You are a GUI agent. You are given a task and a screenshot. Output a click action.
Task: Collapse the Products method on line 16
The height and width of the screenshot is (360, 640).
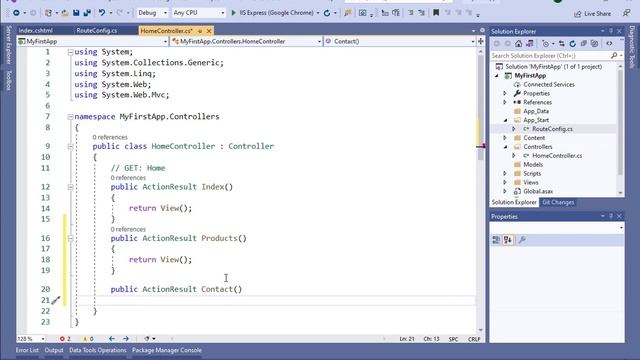pyautogui.click(x=70, y=238)
